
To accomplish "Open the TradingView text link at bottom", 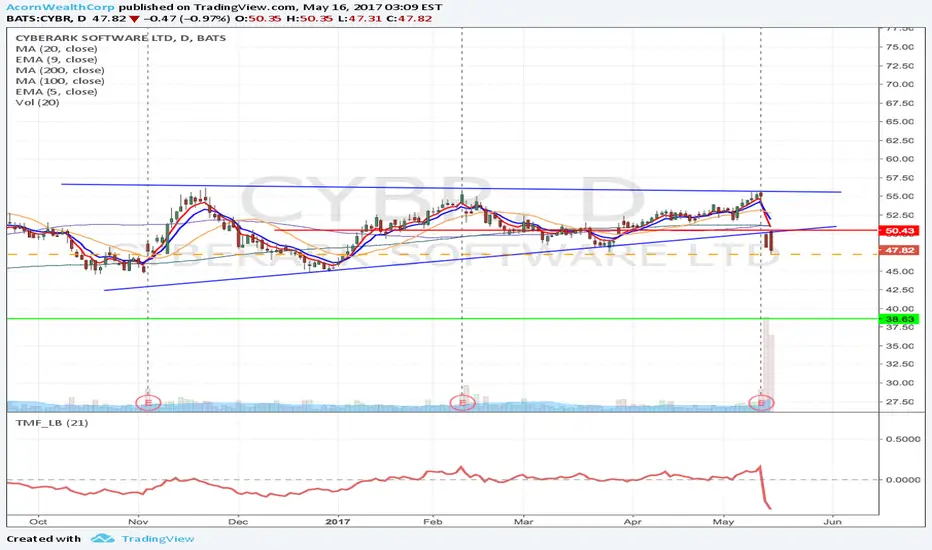I will 158,539.
